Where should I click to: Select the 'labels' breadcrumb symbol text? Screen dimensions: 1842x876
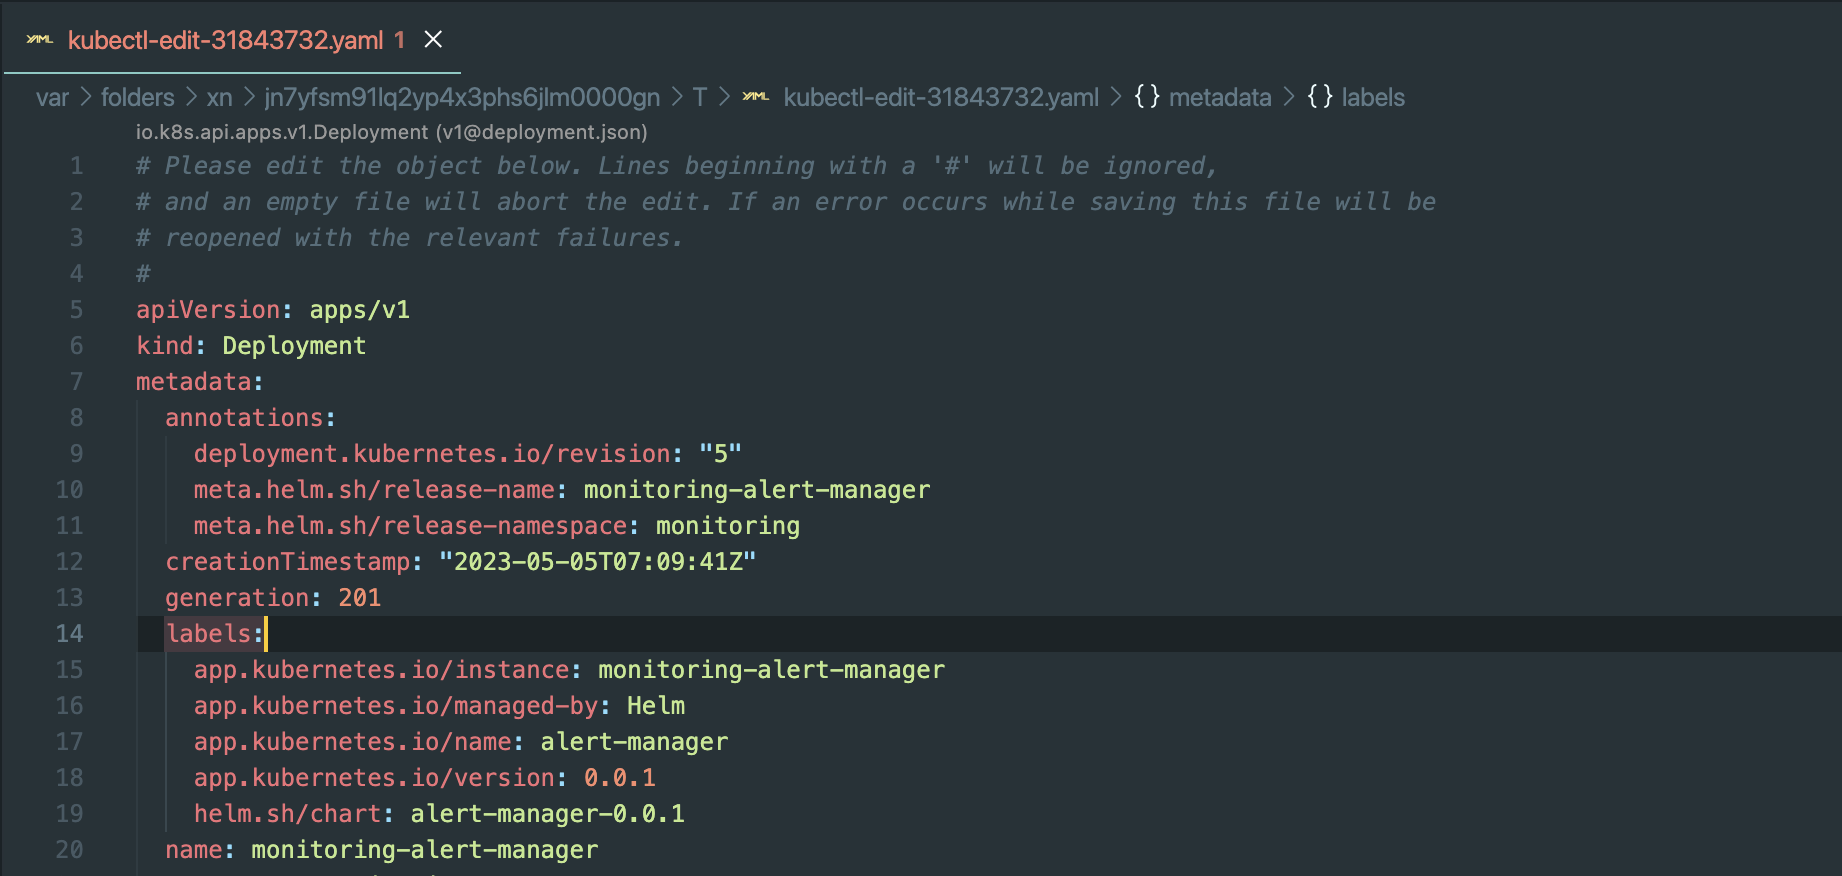click(x=1373, y=98)
